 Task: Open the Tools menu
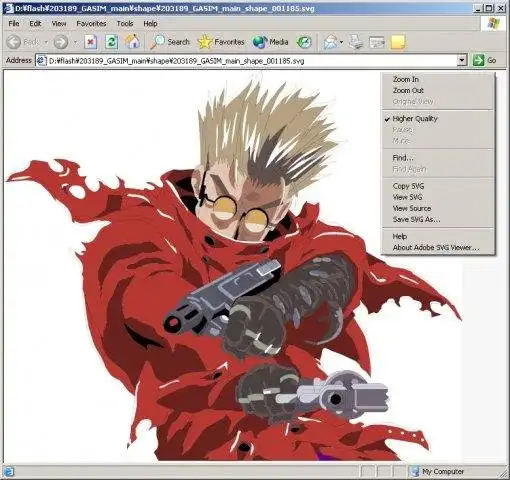(x=125, y=24)
